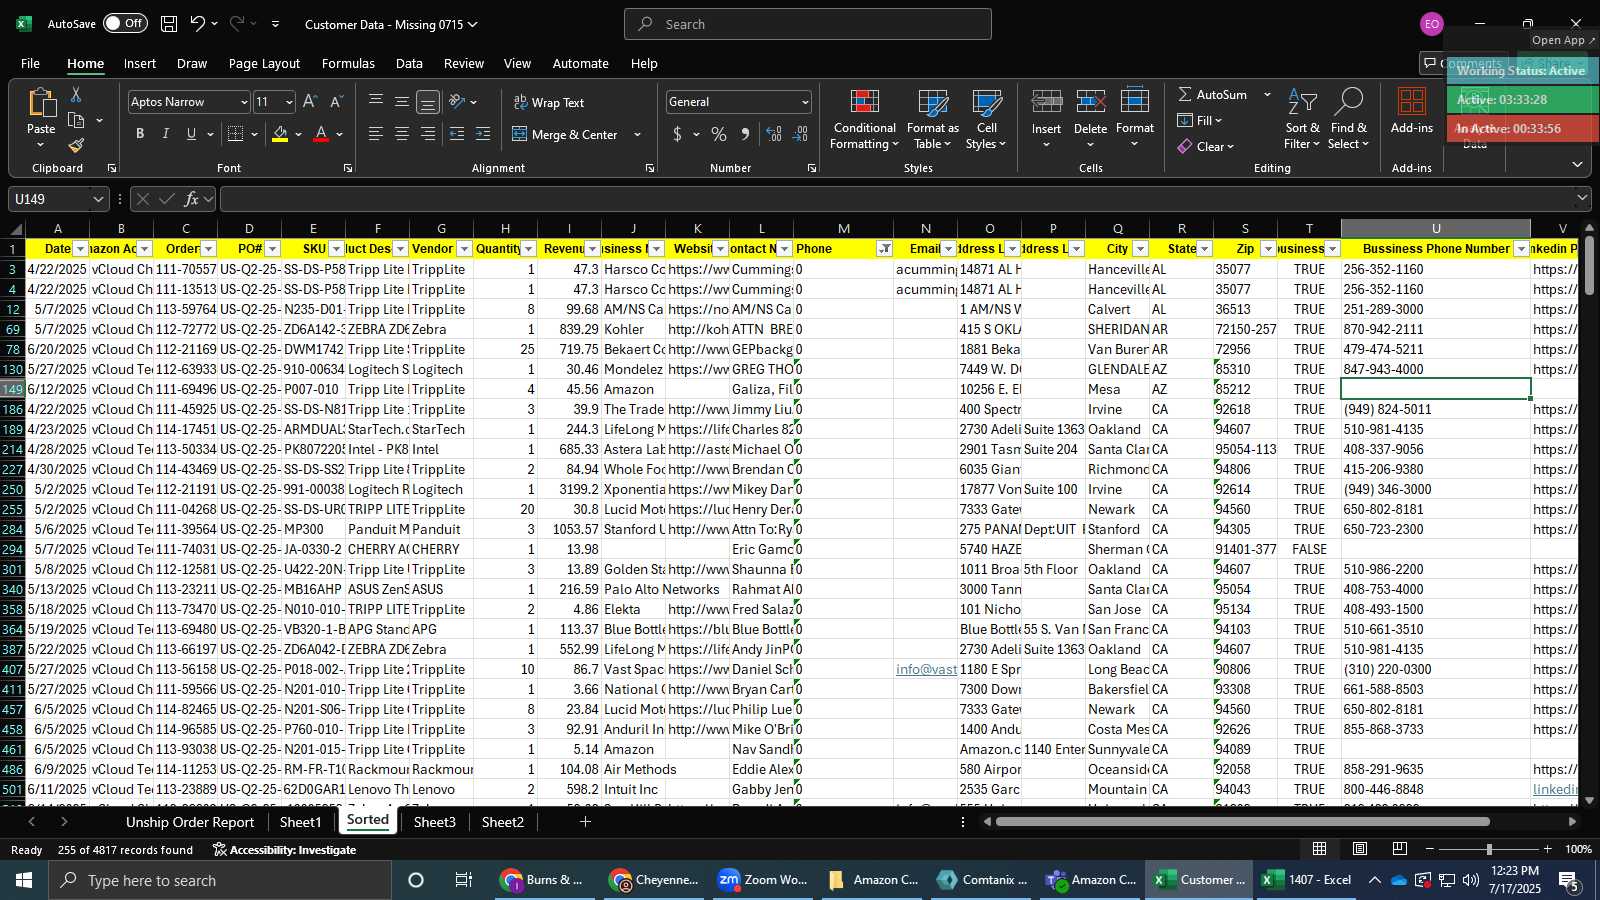Click the Save icon in title bar
This screenshot has width=1600, height=900.
(169, 24)
